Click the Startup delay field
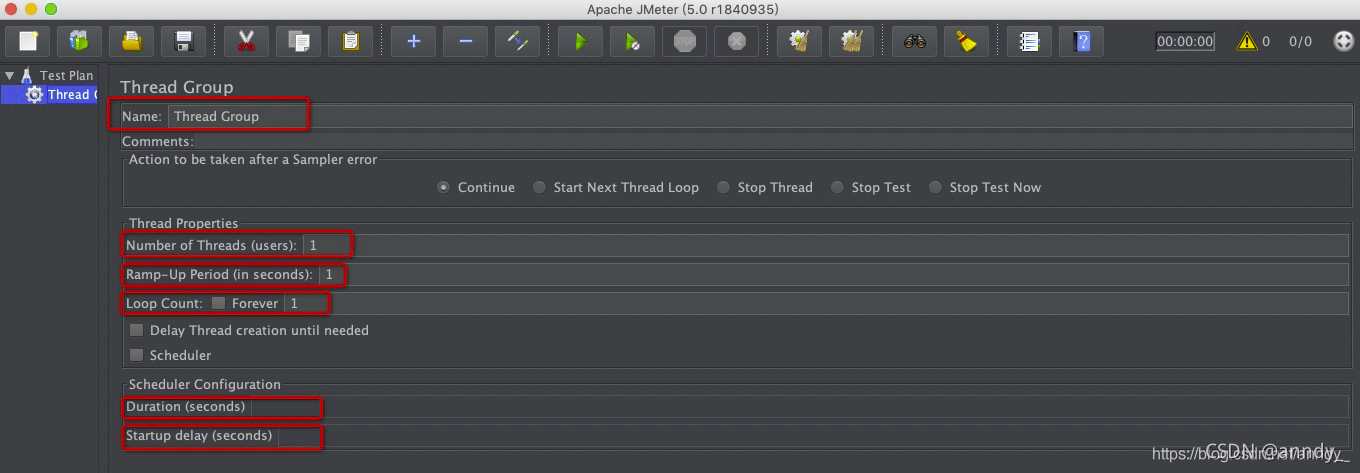This screenshot has width=1360, height=473. 813,436
